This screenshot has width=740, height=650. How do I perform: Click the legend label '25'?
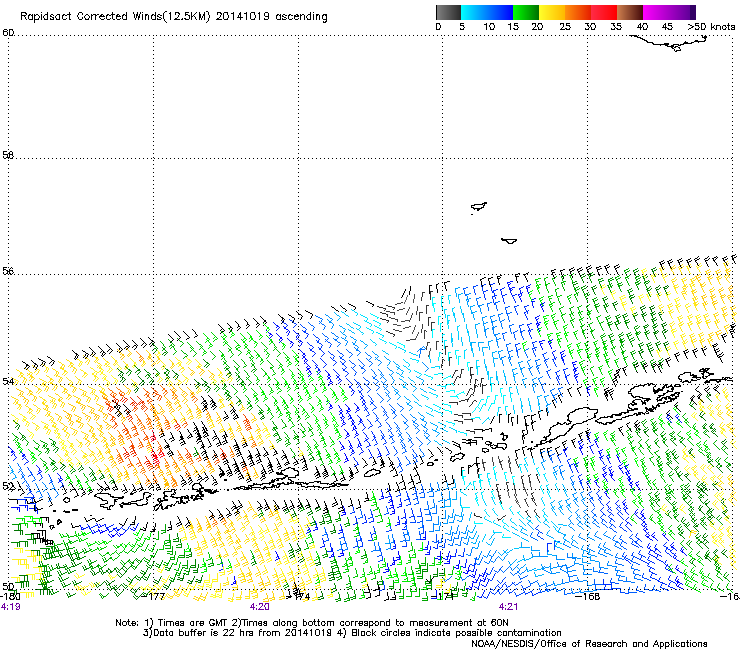point(564,27)
